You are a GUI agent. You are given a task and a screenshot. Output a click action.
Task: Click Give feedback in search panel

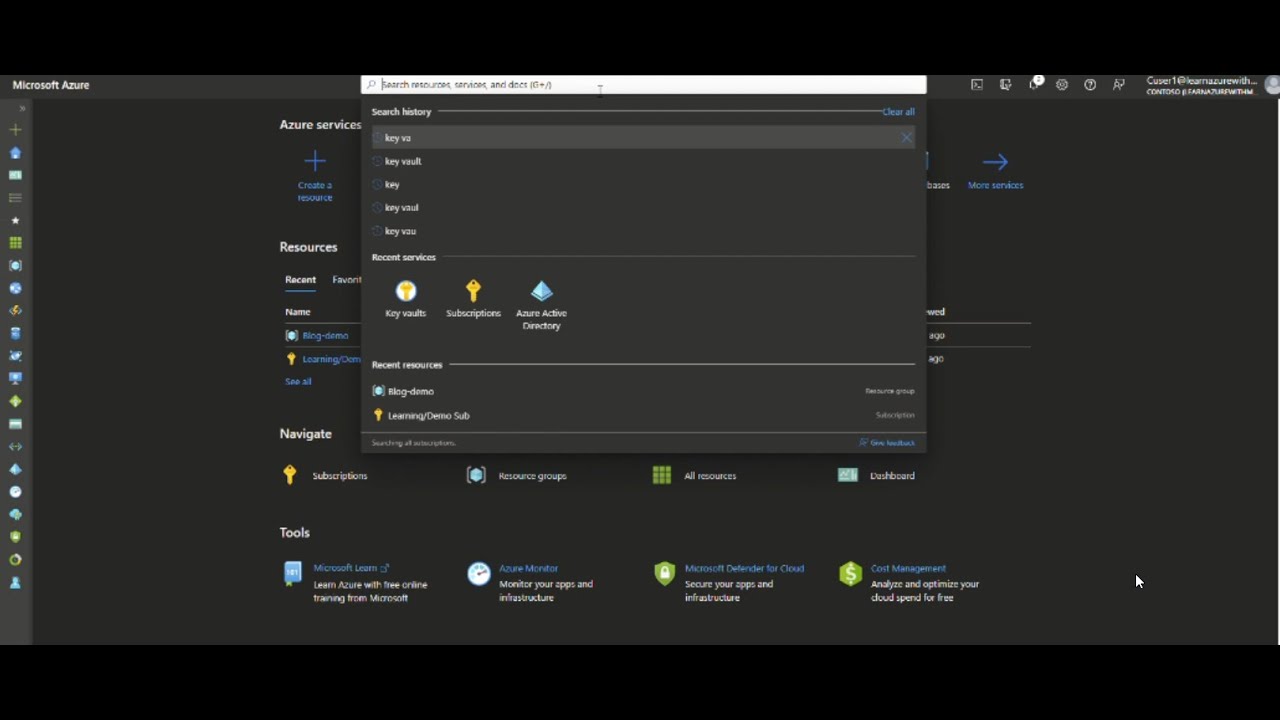[x=887, y=442]
